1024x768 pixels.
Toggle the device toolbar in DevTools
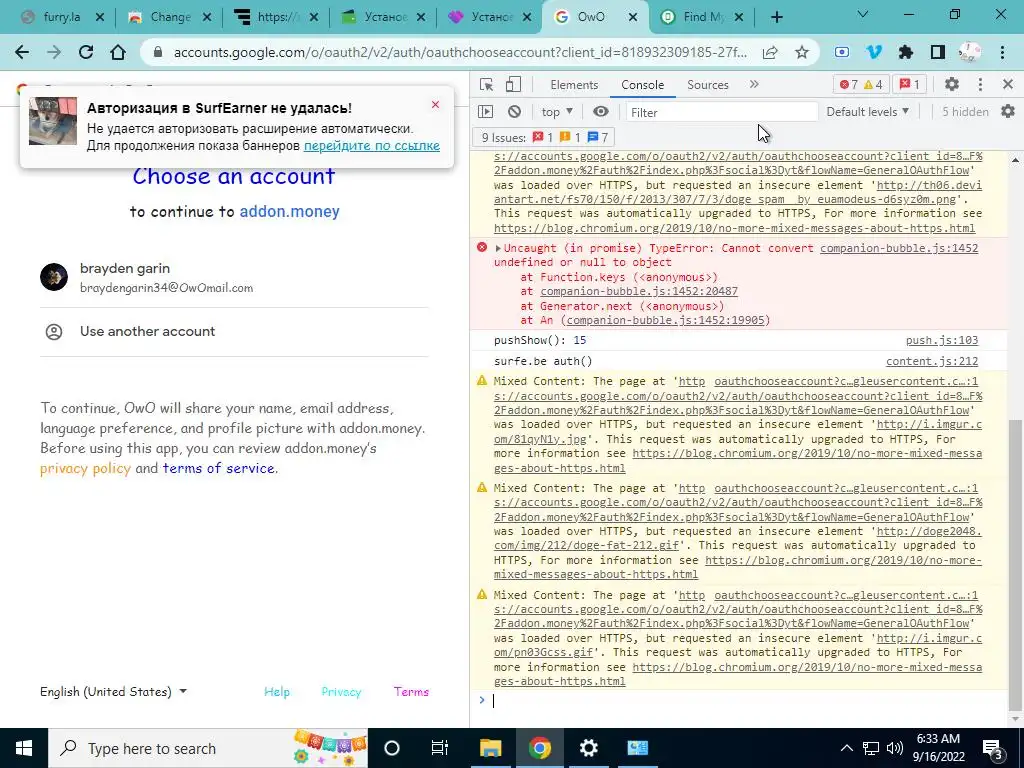513,84
